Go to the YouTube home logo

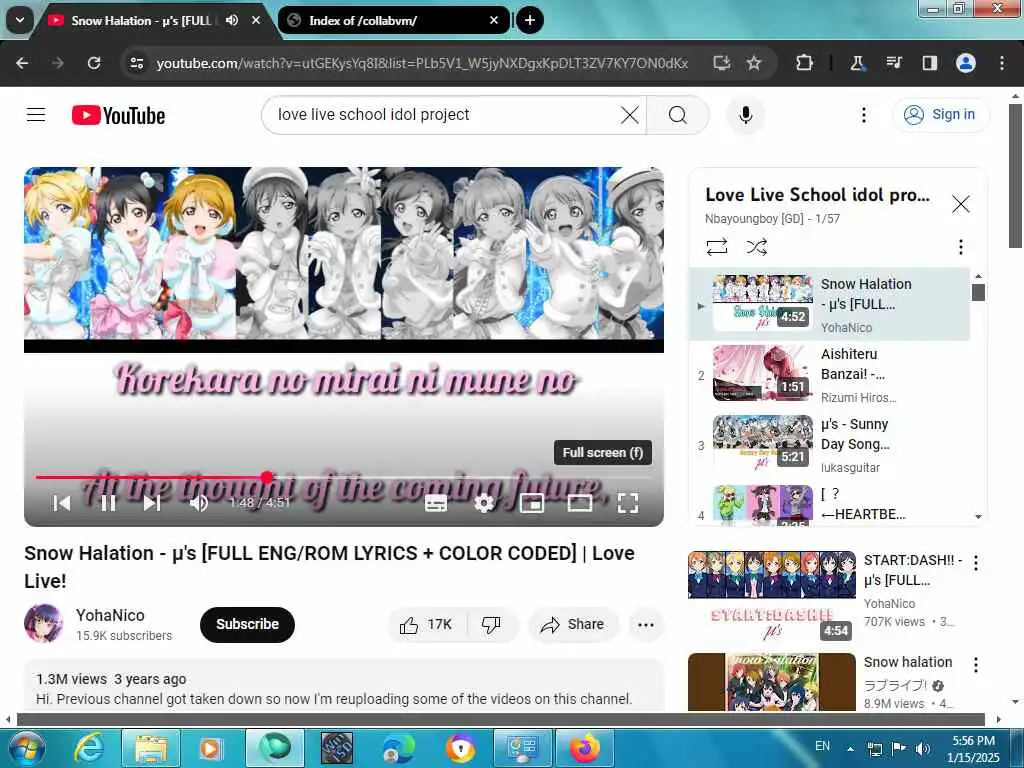pos(118,116)
